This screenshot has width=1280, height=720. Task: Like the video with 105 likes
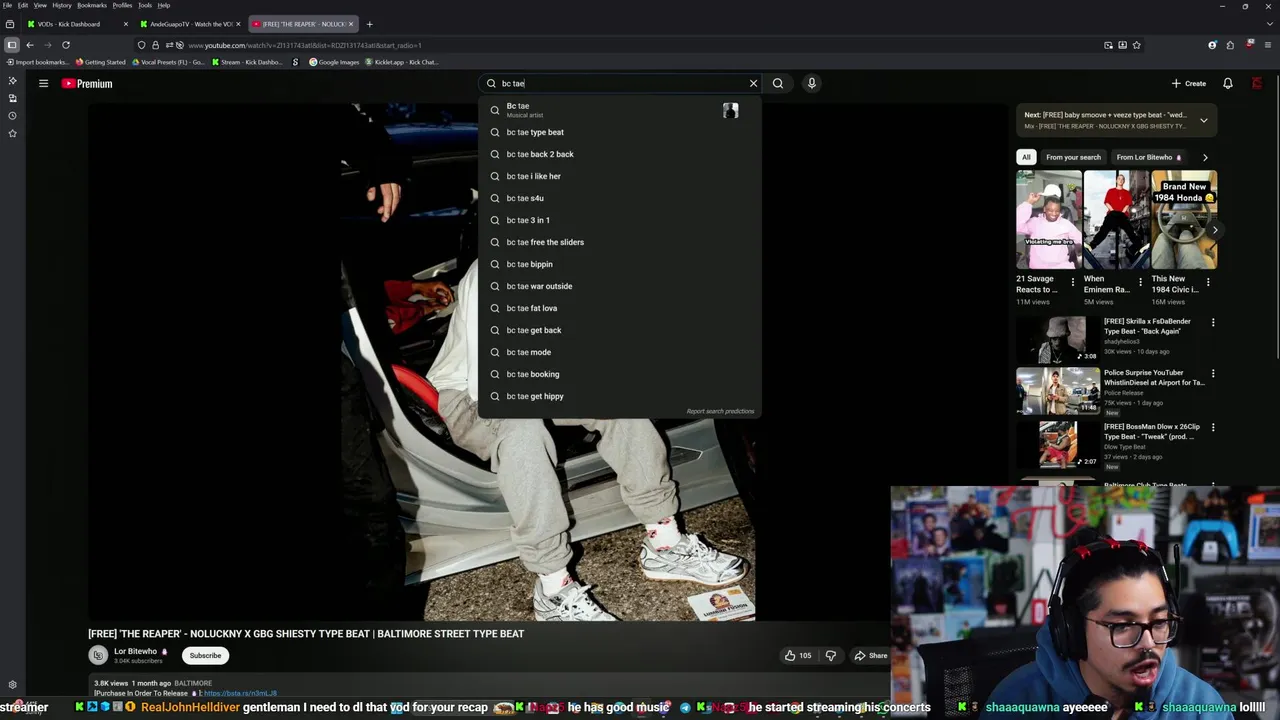798,655
